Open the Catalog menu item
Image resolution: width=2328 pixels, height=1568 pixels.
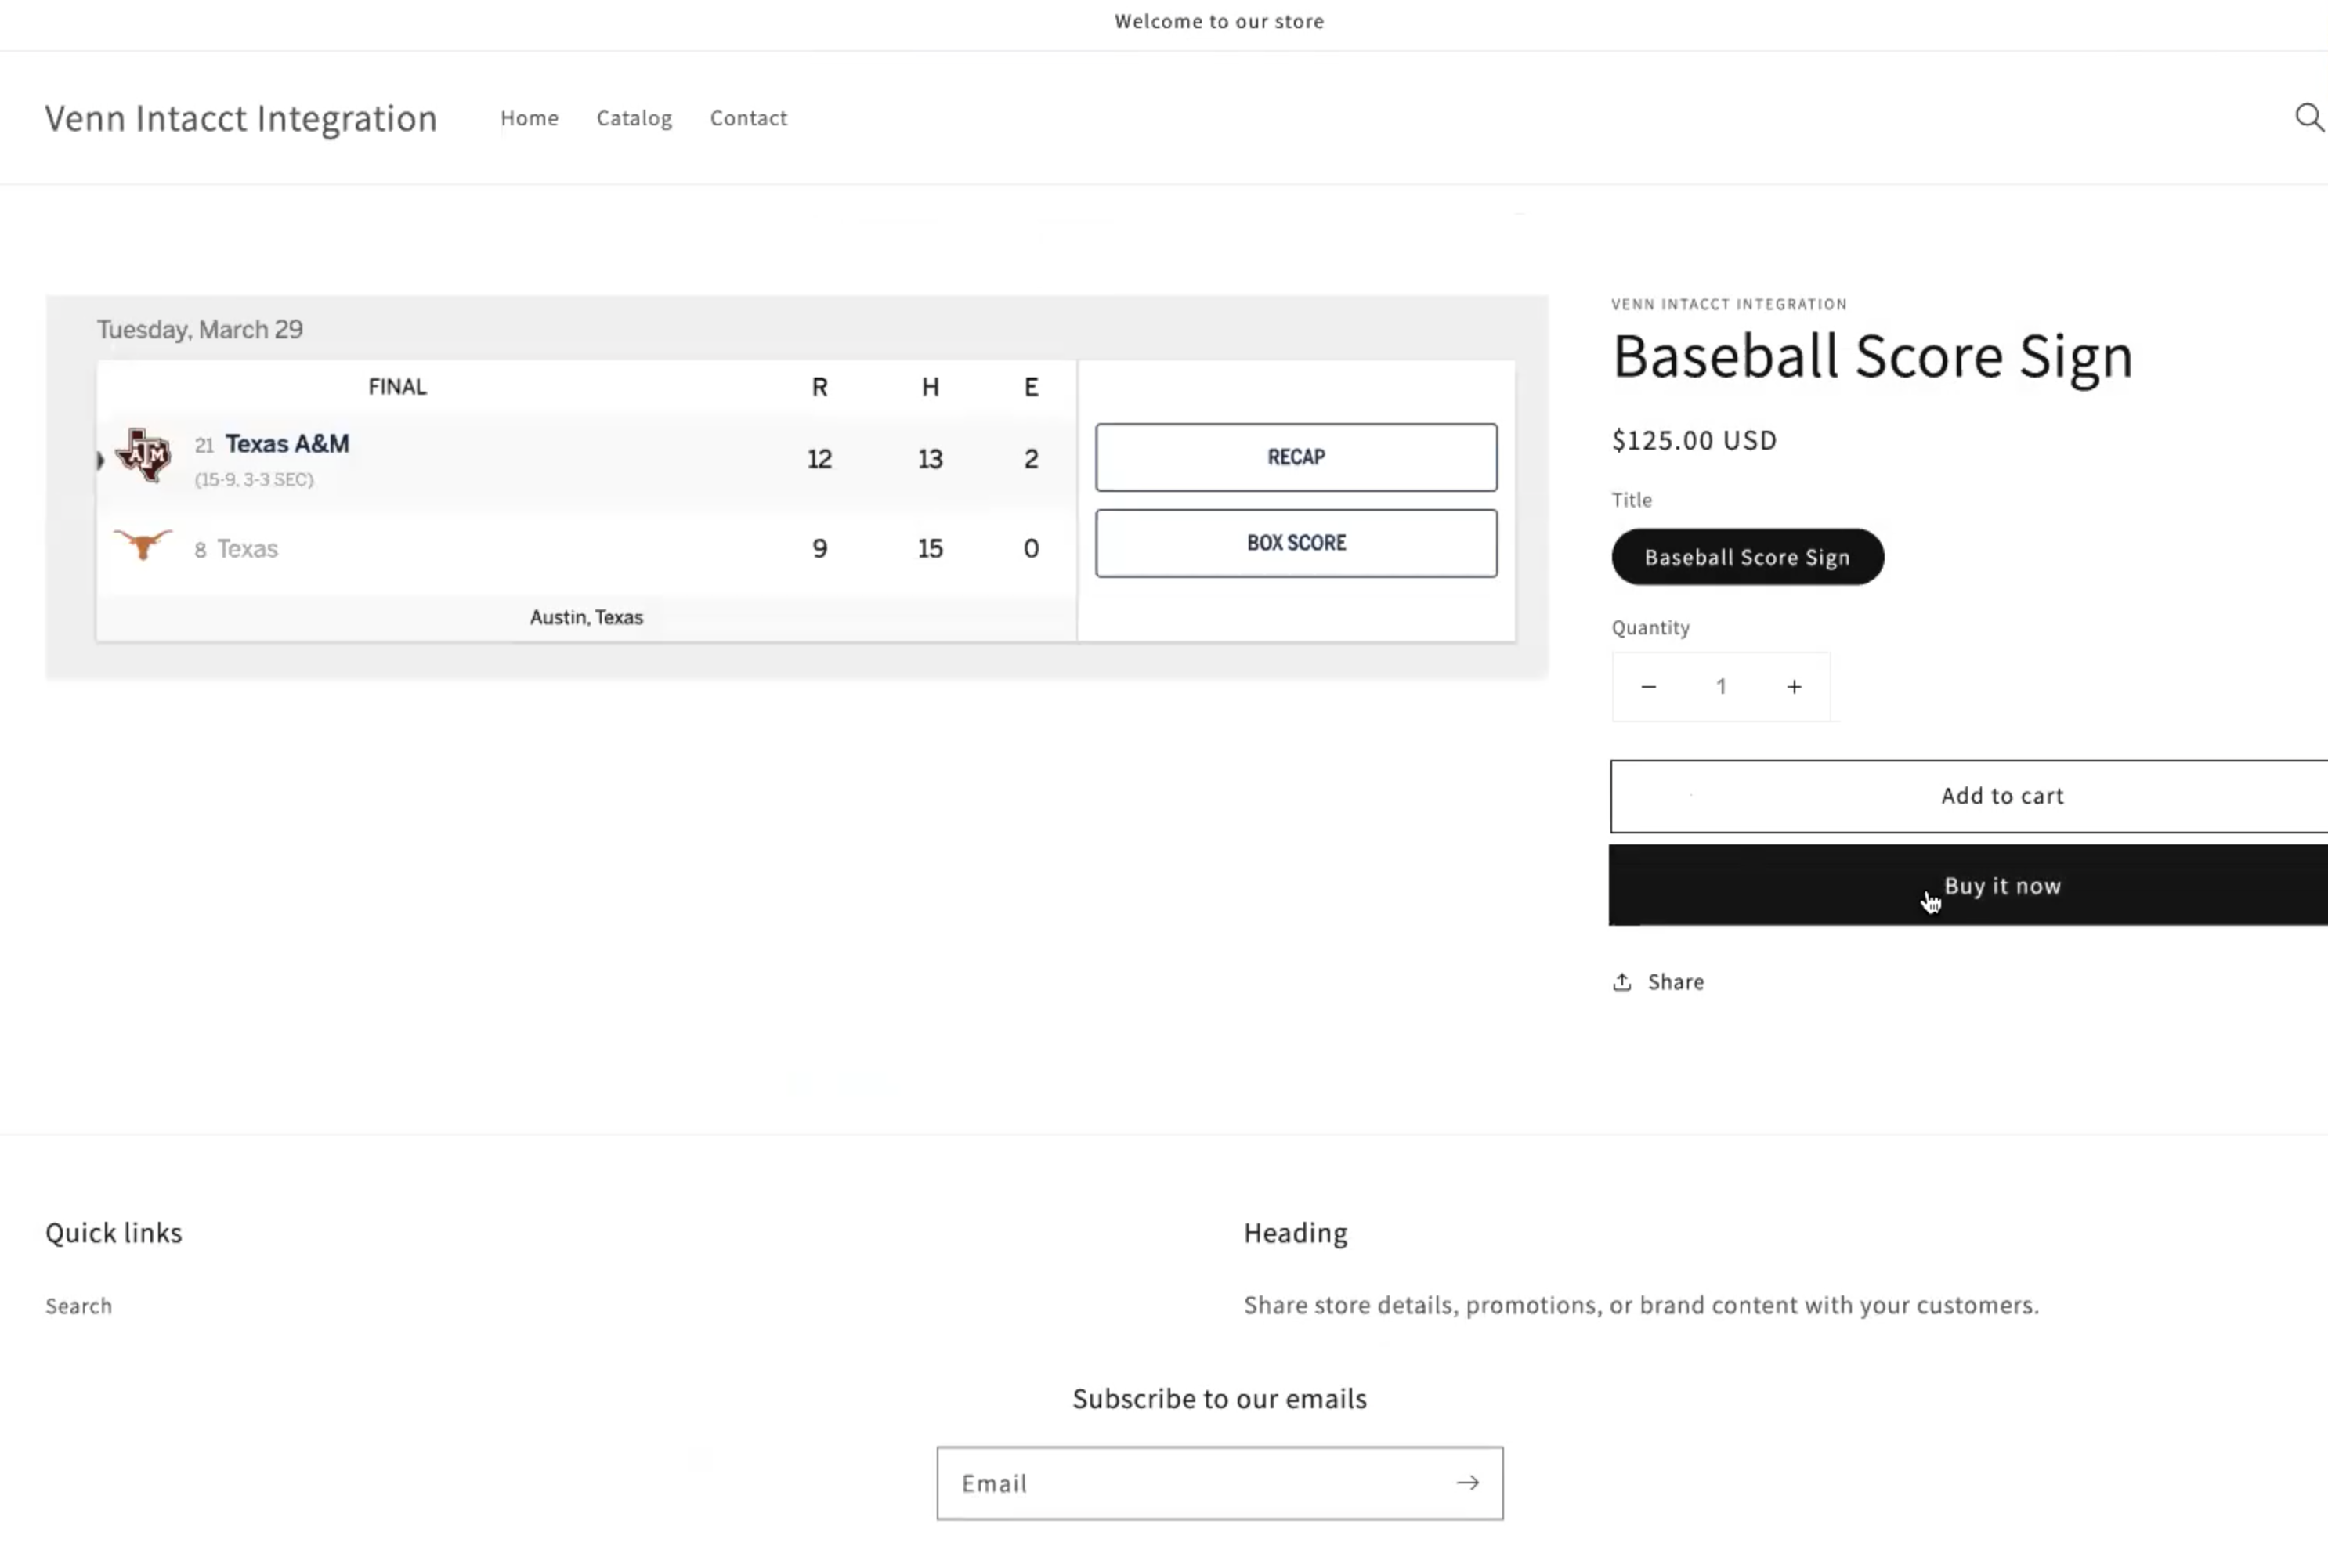(x=634, y=118)
